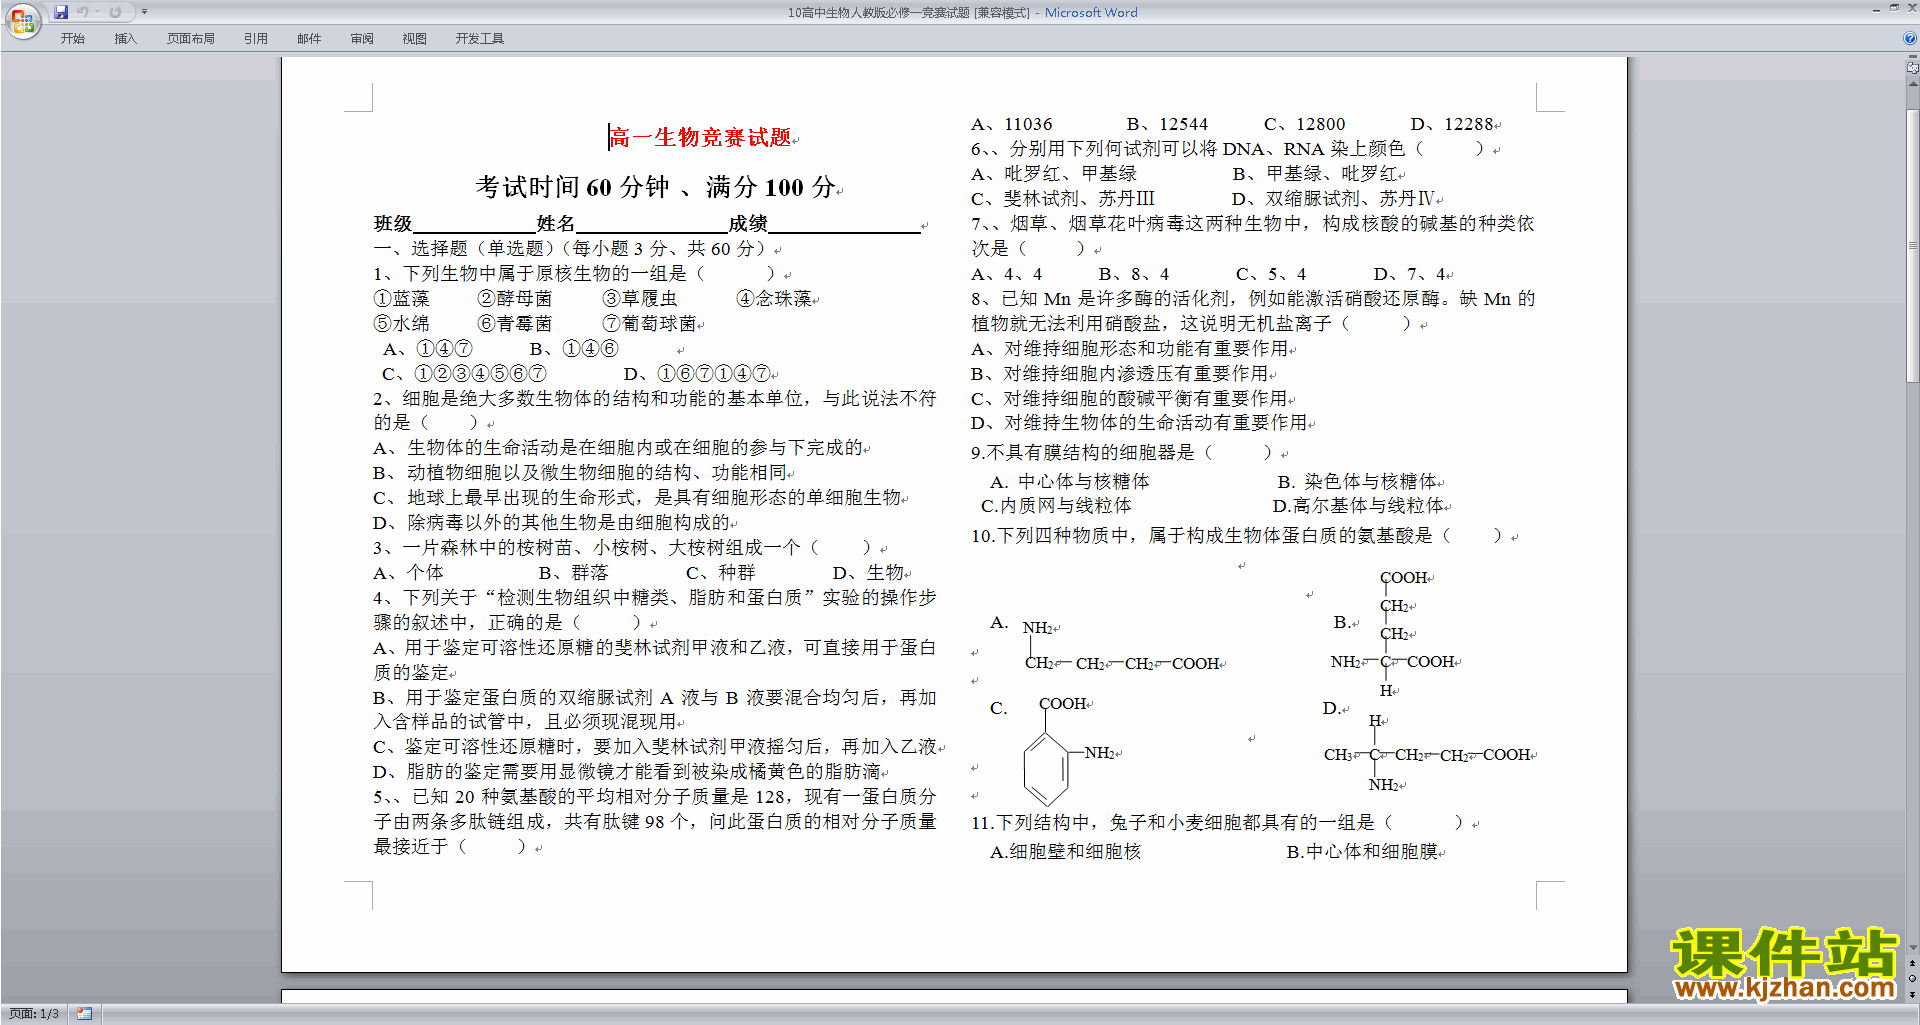Screen dimensions: 1920x1025
Task: Click question 11 answer A.细胞壁和细胞核
Action: pyautogui.click(x=1066, y=851)
